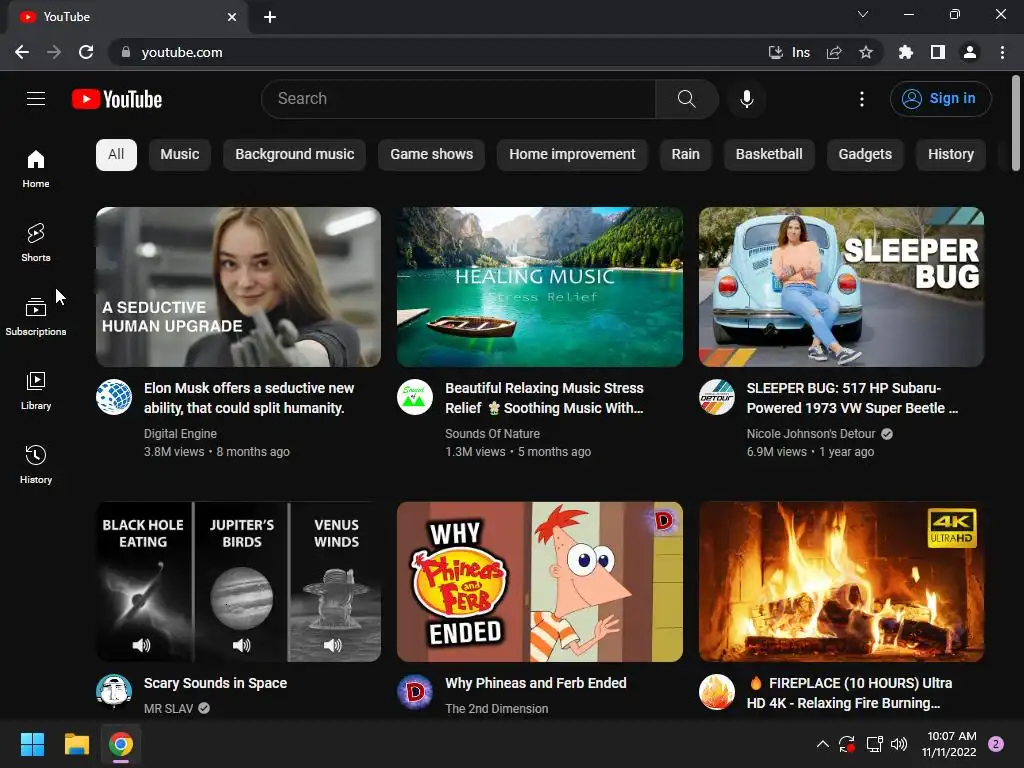The width and height of the screenshot is (1024, 768).
Task: Open the 4K fireplace thumbnail
Action: click(841, 582)
